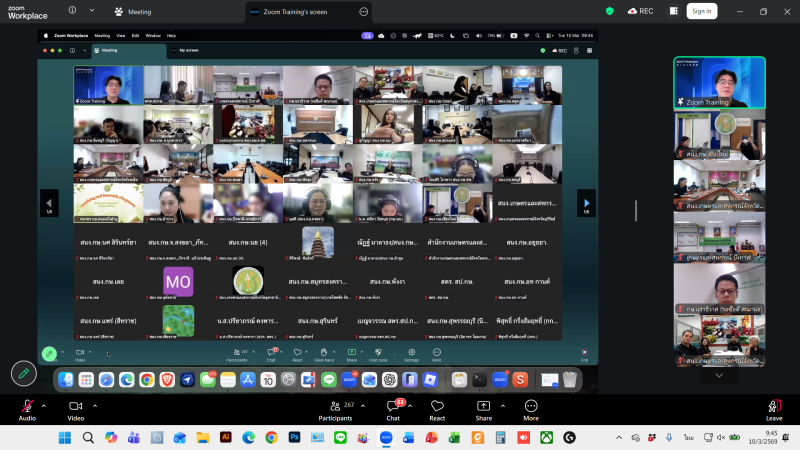This screenshot has height=450, width=800.
Task: Expand the Video options arrow
Action: (x=93, y=405)
